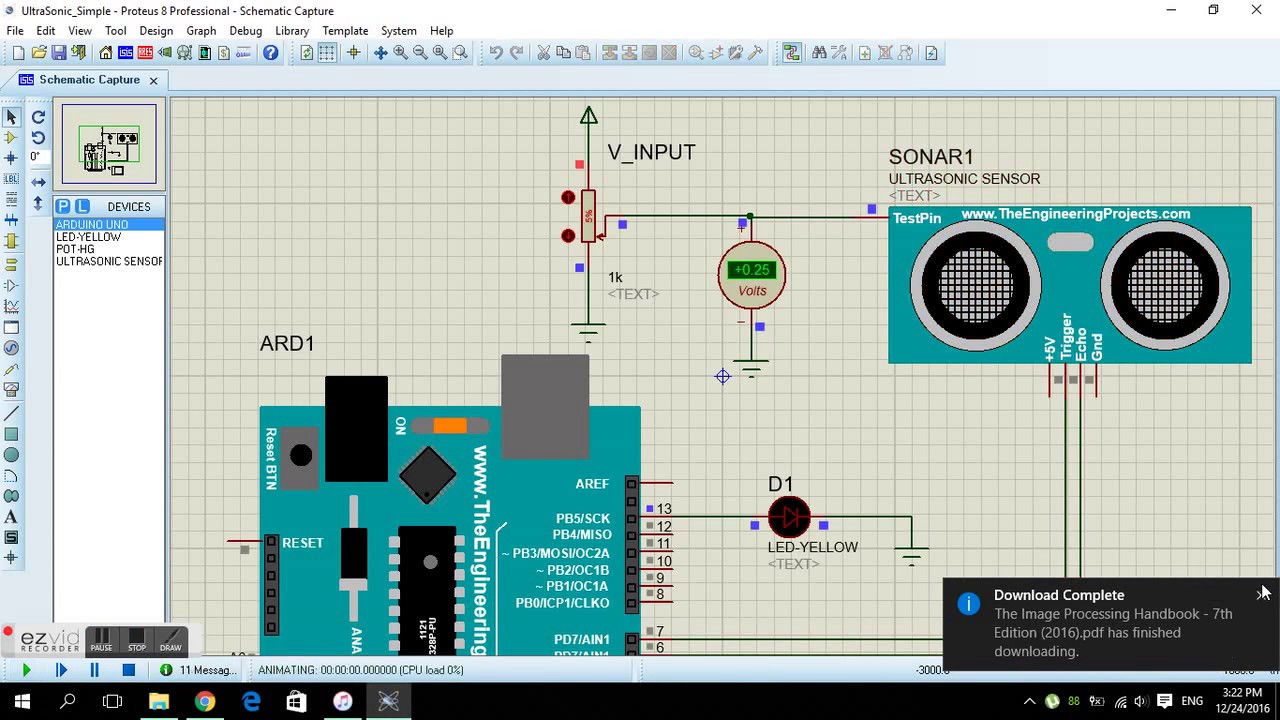
Task: Select the Terminals Mode tool
Action: click(12, 265)
